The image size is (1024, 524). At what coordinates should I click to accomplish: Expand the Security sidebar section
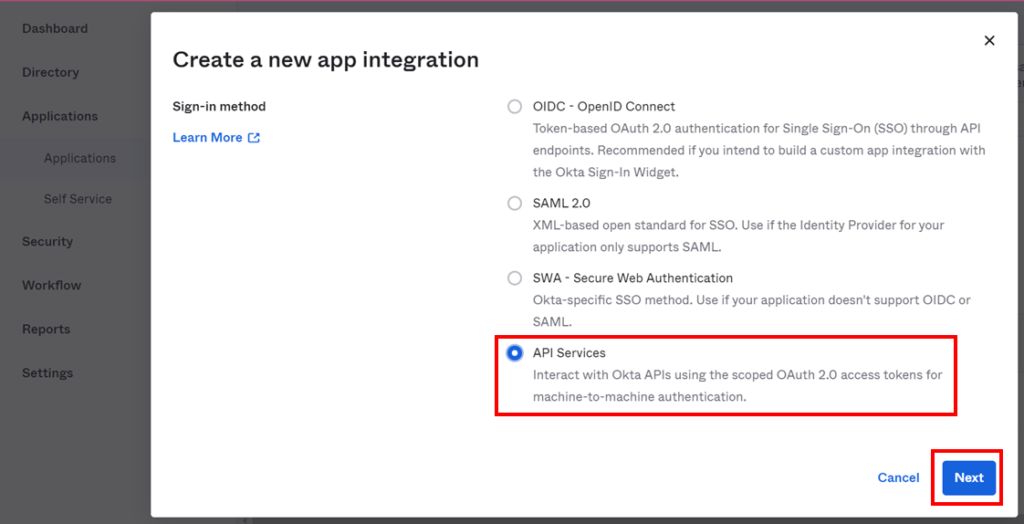(47, 242)
